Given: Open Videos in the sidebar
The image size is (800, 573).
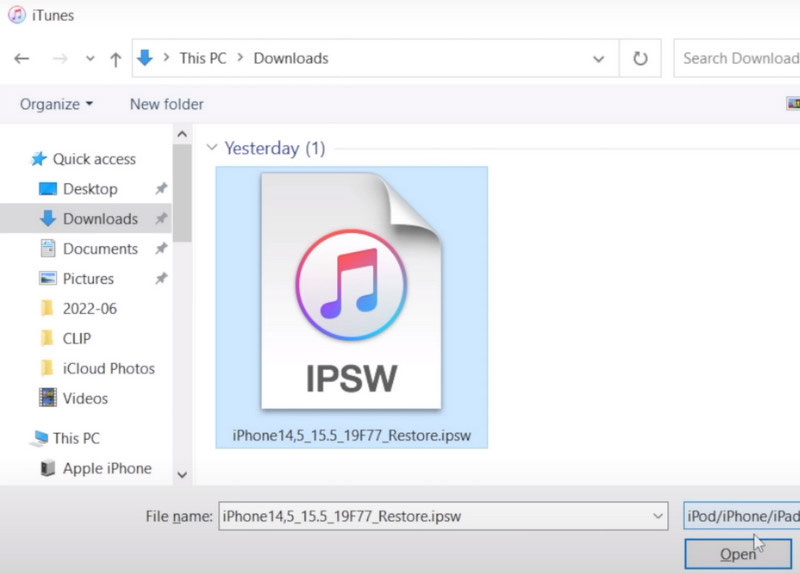Looking at the screenshot, I should [73, 398].
